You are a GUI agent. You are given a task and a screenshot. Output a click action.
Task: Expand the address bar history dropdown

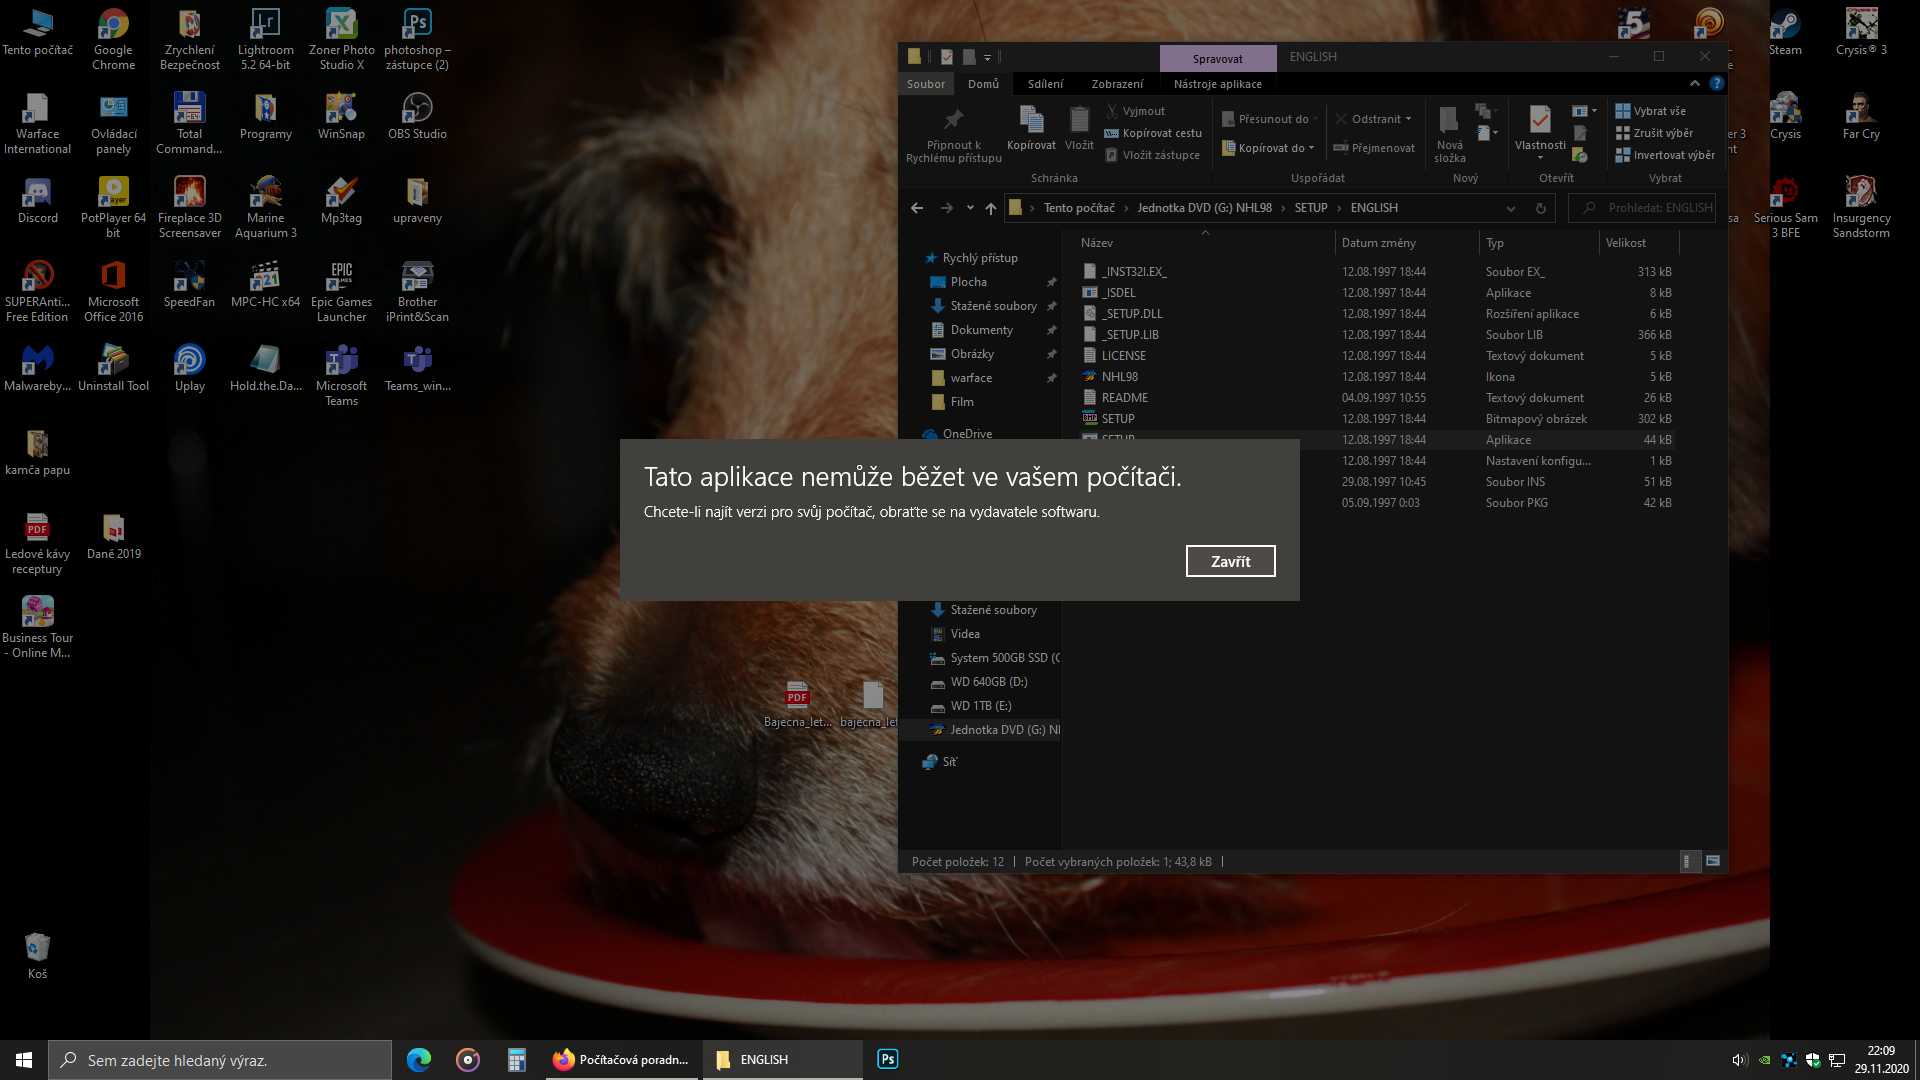tap(1510, 208)
